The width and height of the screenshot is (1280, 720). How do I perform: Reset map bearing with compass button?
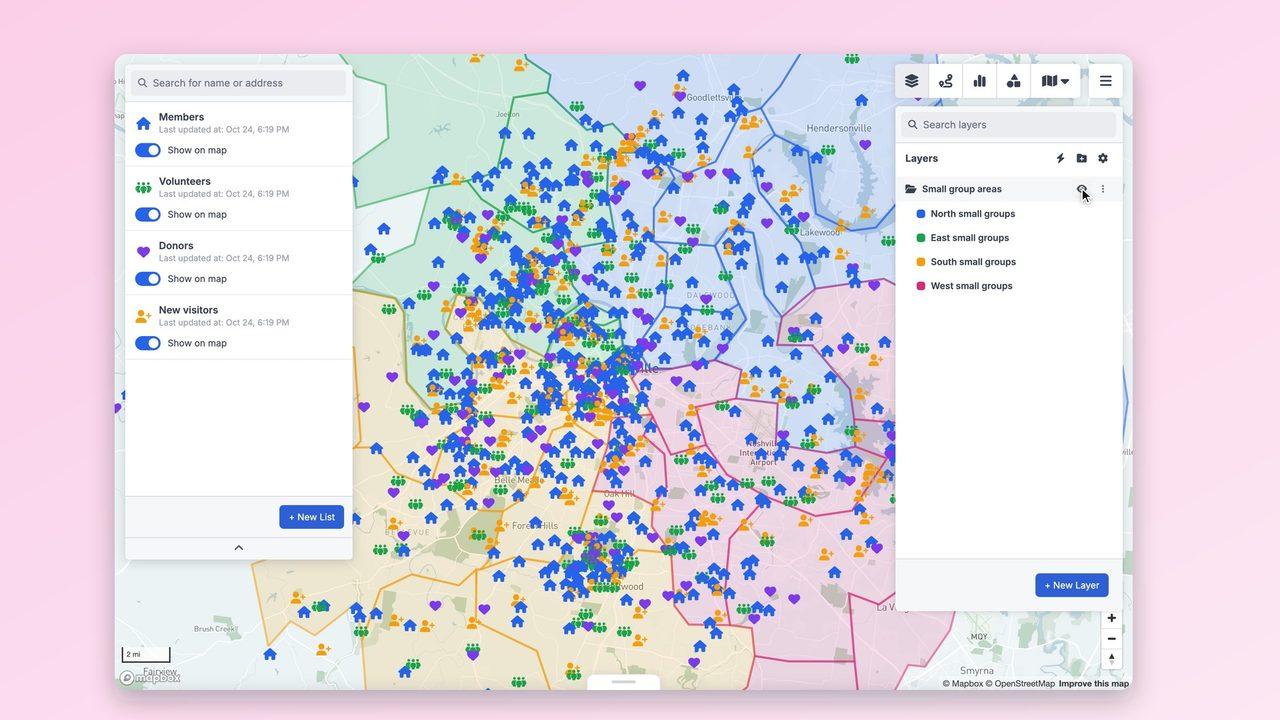(x=1111, y=659)
